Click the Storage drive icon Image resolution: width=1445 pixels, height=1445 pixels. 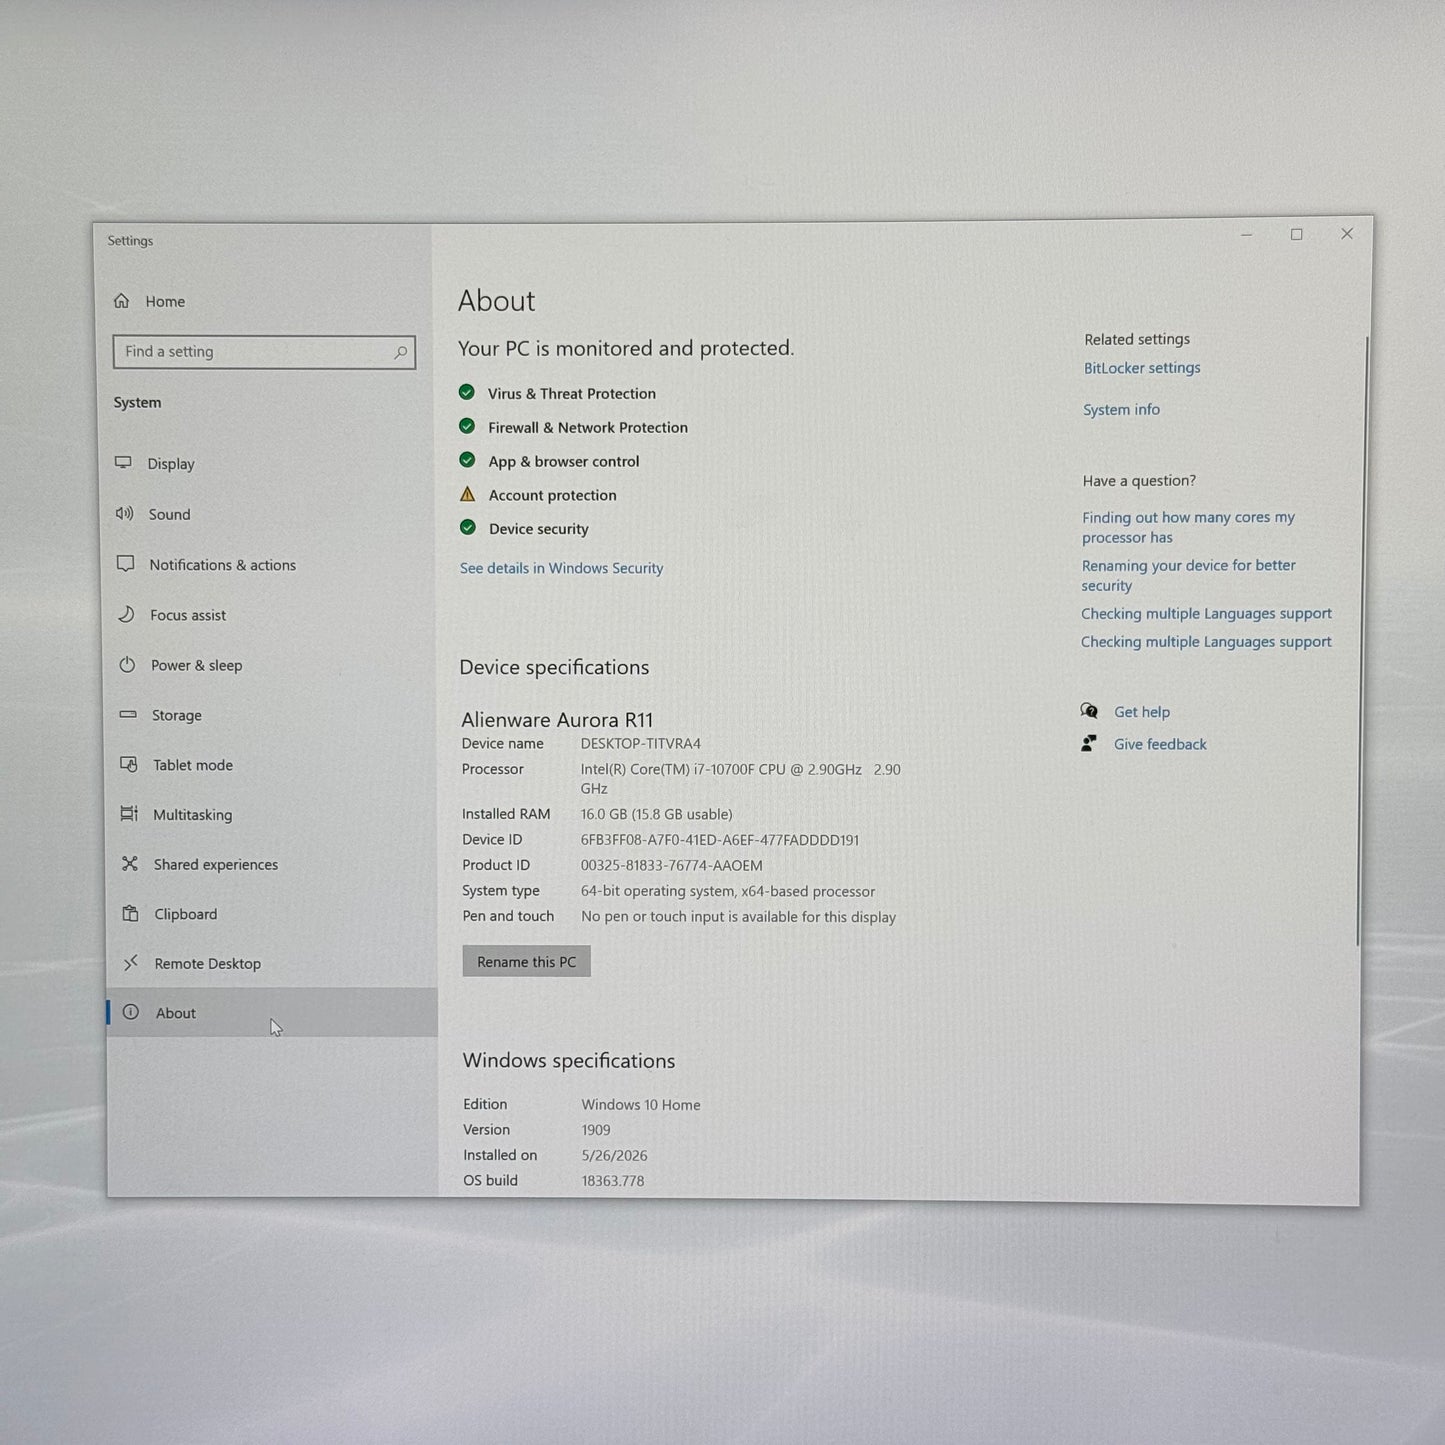tap(128, 715)
